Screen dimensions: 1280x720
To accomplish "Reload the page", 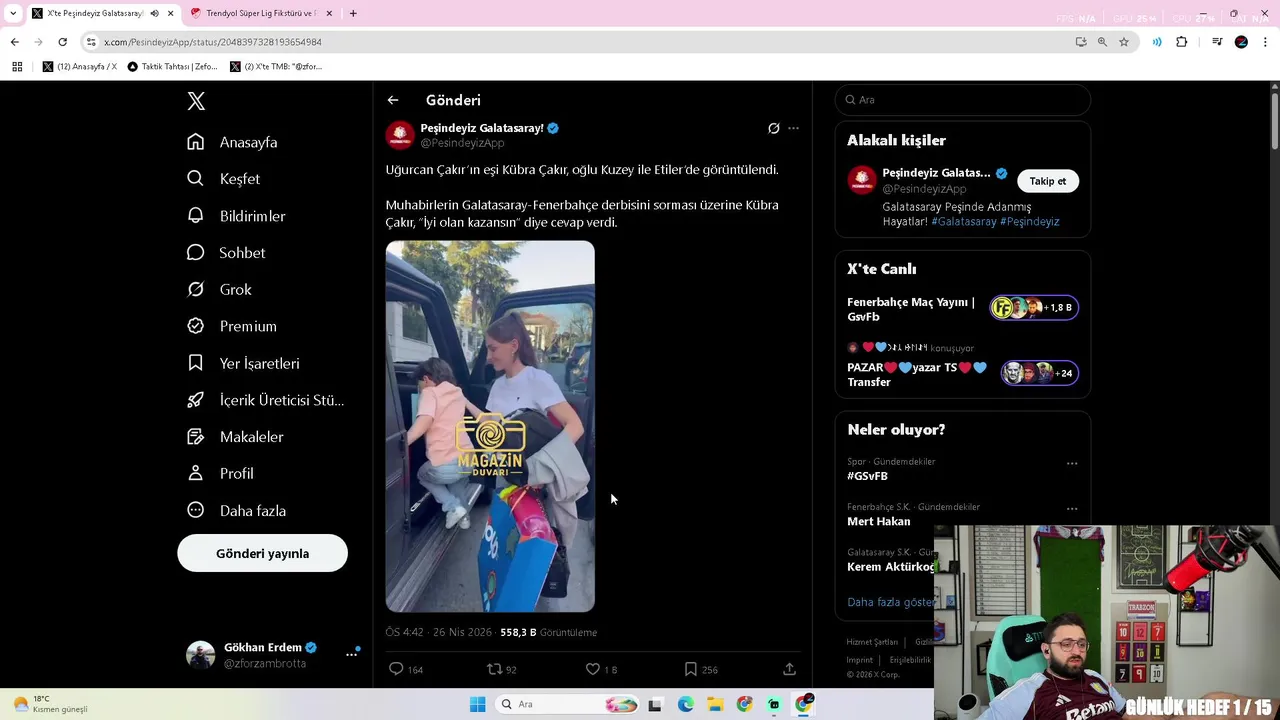I will click(62, 42).
